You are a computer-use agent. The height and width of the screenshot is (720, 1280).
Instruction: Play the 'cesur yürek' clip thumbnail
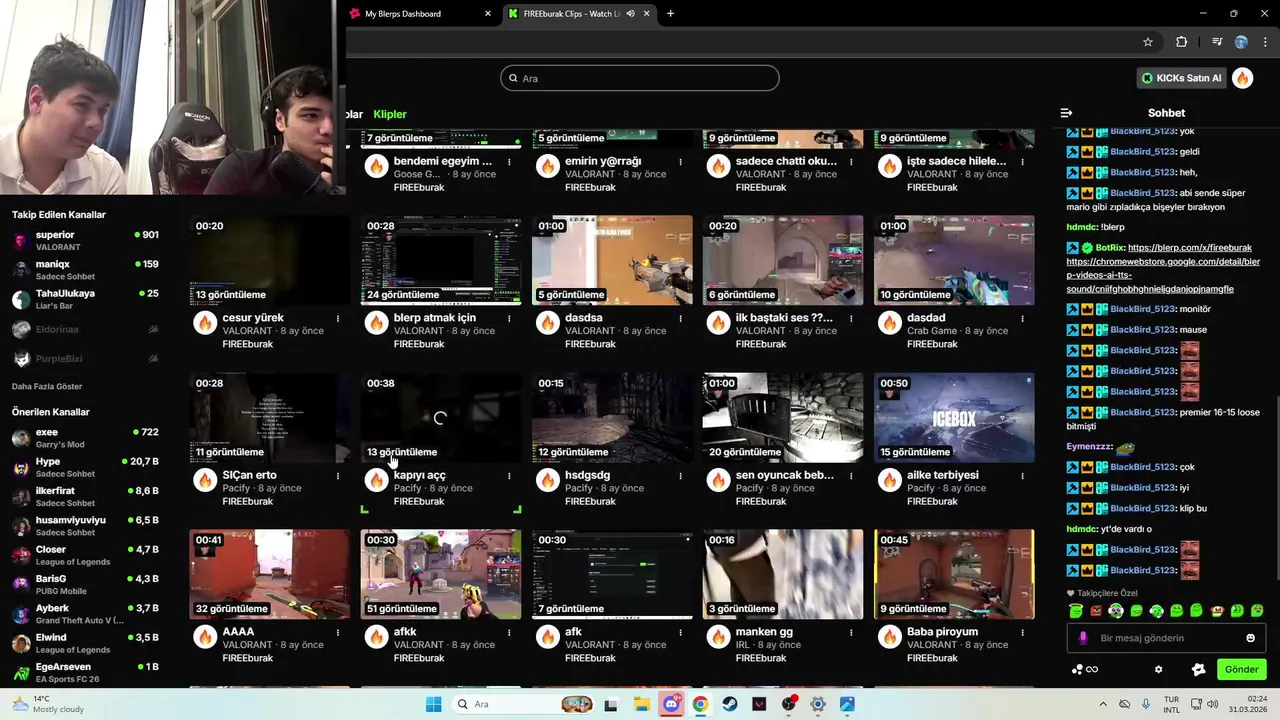click(269, 260)
